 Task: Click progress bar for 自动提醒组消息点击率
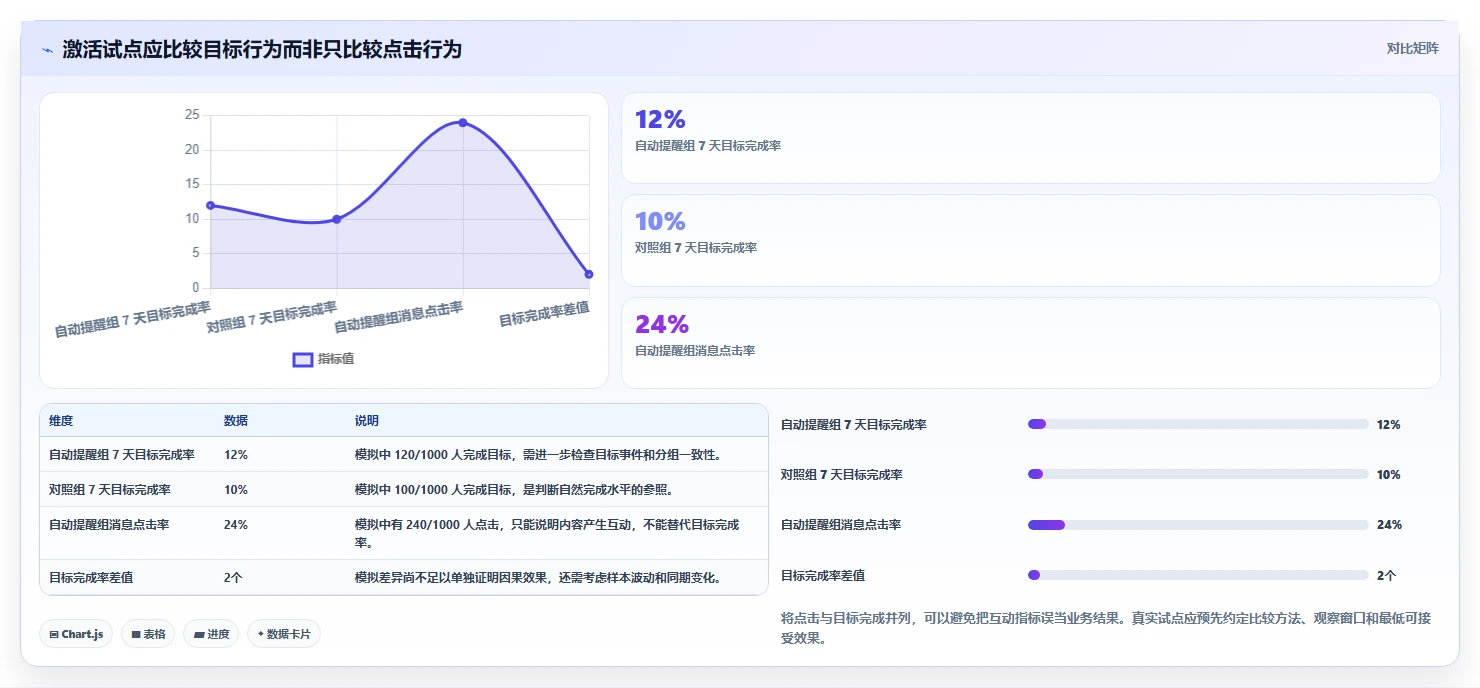tap(1198, 524)
